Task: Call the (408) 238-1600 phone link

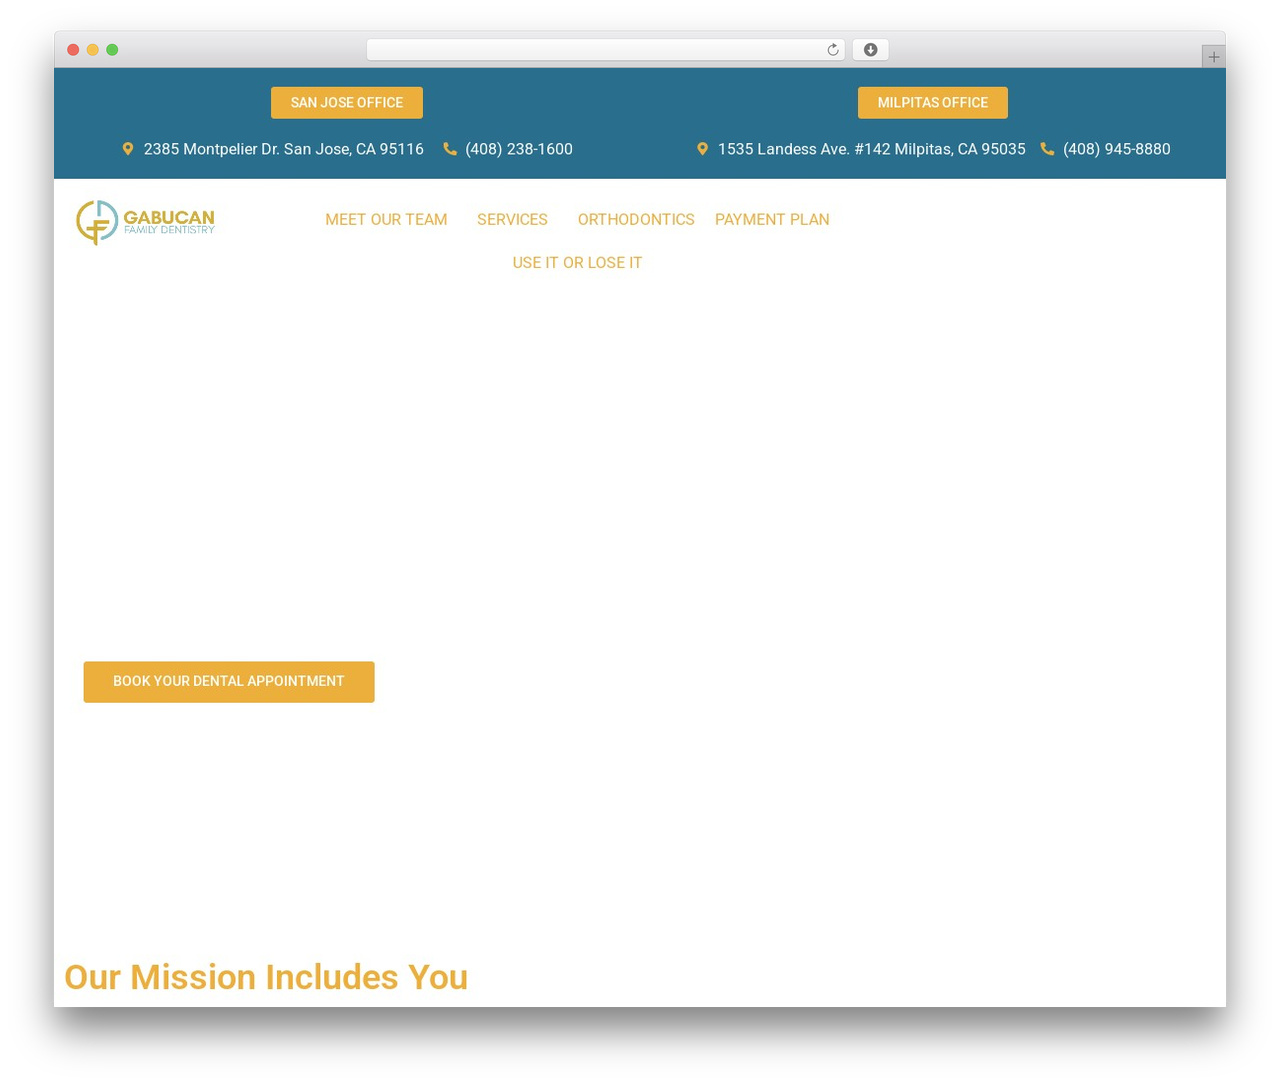Action: [519, 149]
